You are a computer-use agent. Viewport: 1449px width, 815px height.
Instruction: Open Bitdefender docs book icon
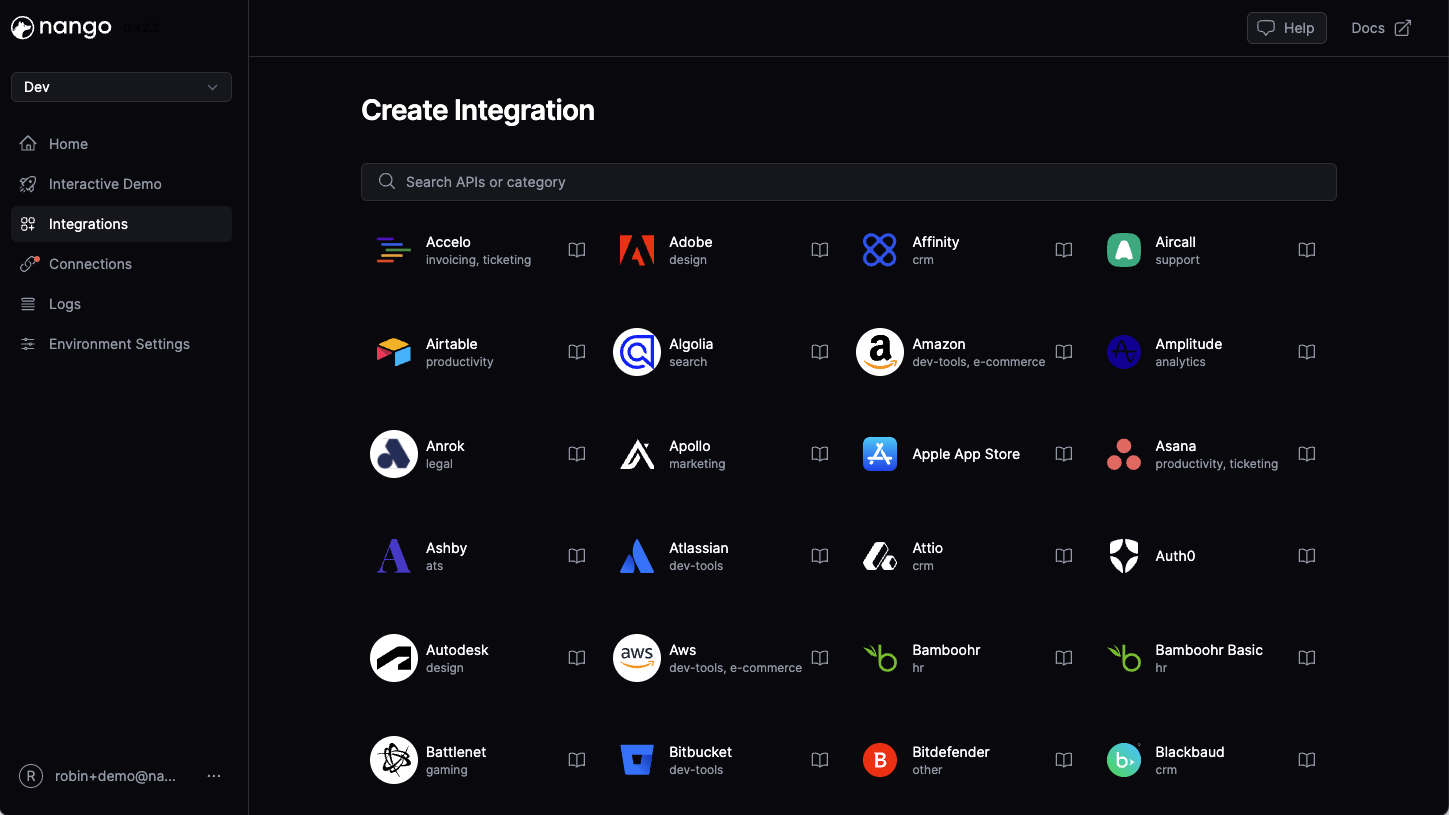(1064, 760)
